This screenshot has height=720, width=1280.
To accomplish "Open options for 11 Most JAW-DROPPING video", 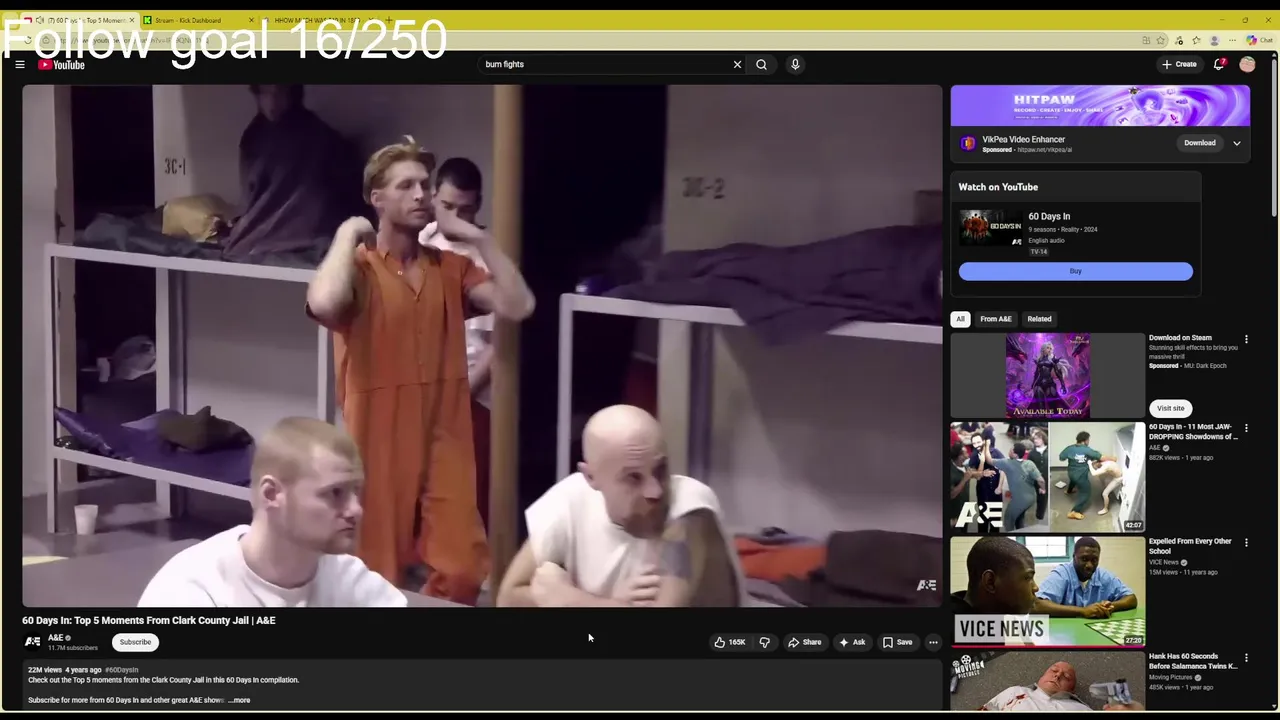I will (1246, 428).
